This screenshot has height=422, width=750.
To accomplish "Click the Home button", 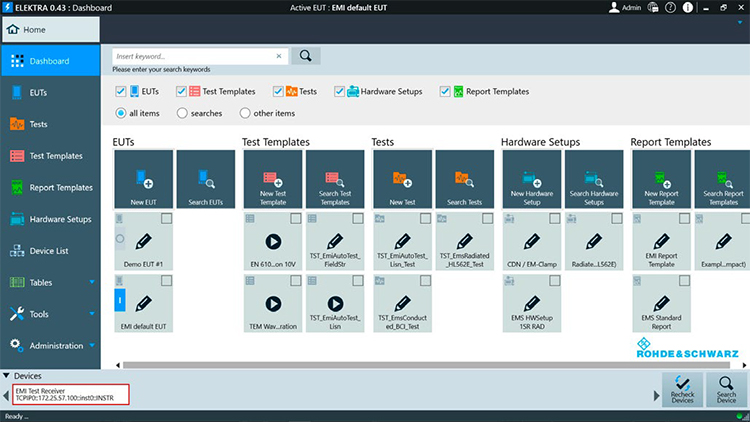I will [x=28, y=29].
